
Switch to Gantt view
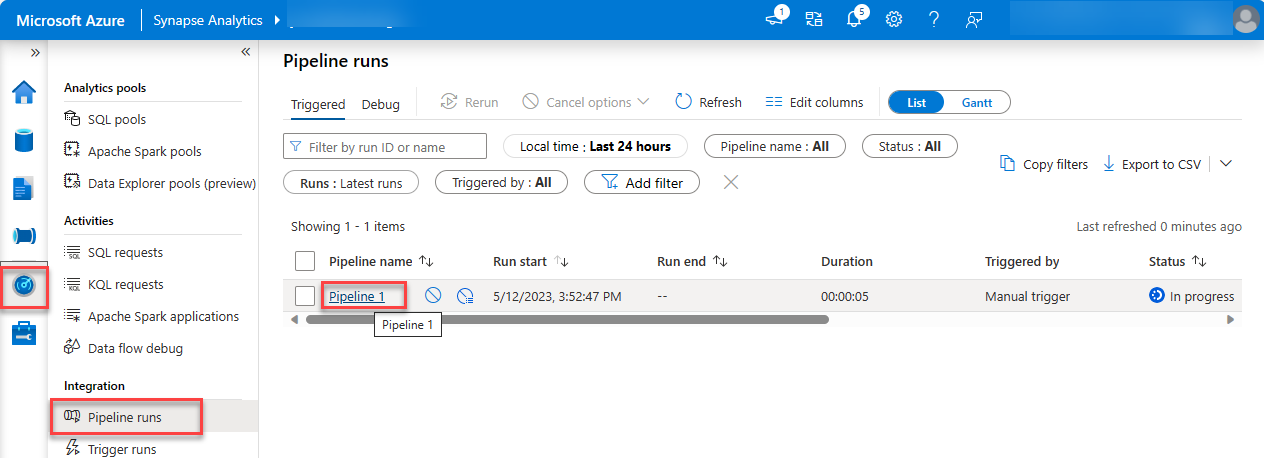tap(977, 102)
